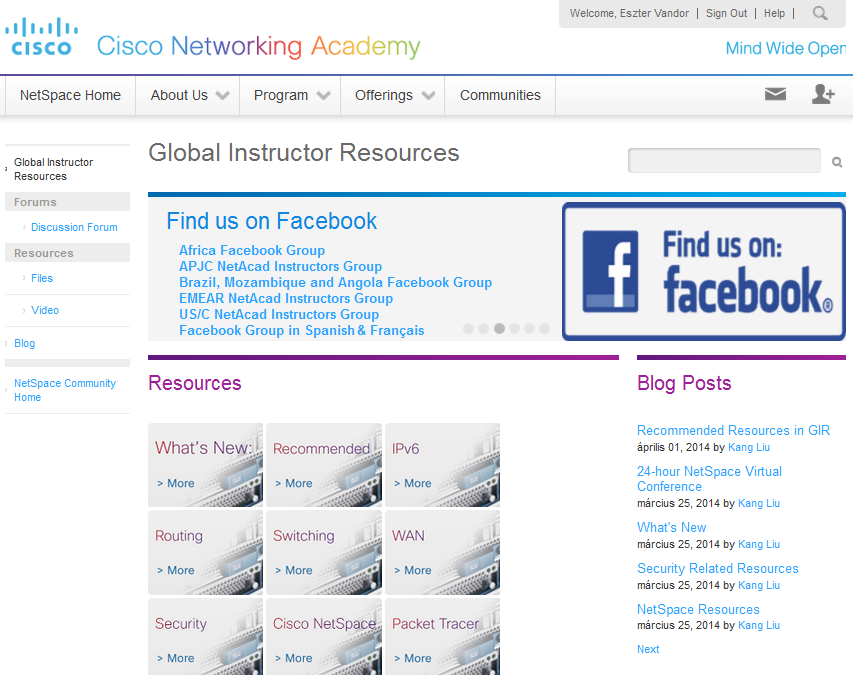This screenshot has width=853, height=675.
Task: Open the Communities menu item
Action: click(x=500, y=95)
